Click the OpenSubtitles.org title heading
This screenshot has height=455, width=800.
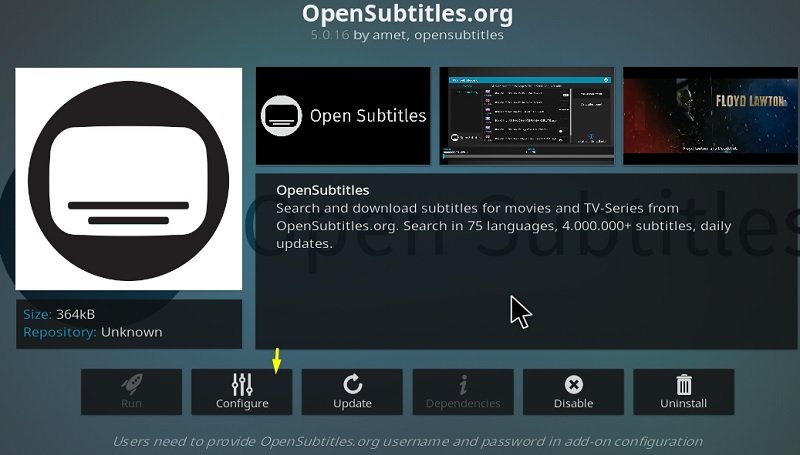407,13
